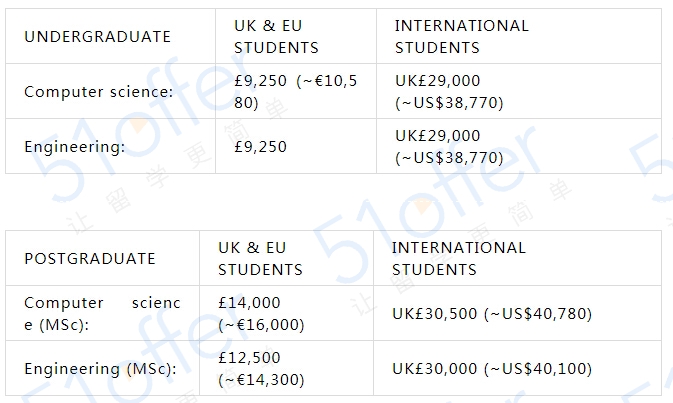Screen dimensions: 673x403
Task: Select the UK£30,000 (~US$40,100) cell
Action: pos(518,368)
